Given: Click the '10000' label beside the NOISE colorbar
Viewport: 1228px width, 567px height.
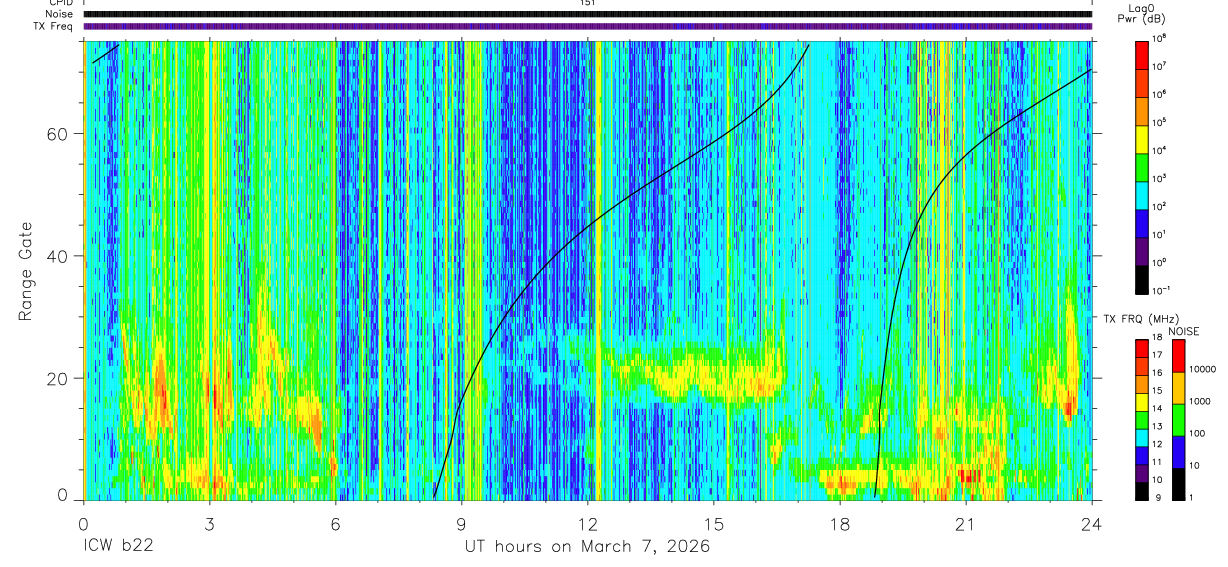Looking at the screenshot, I should pos(1202,369).
